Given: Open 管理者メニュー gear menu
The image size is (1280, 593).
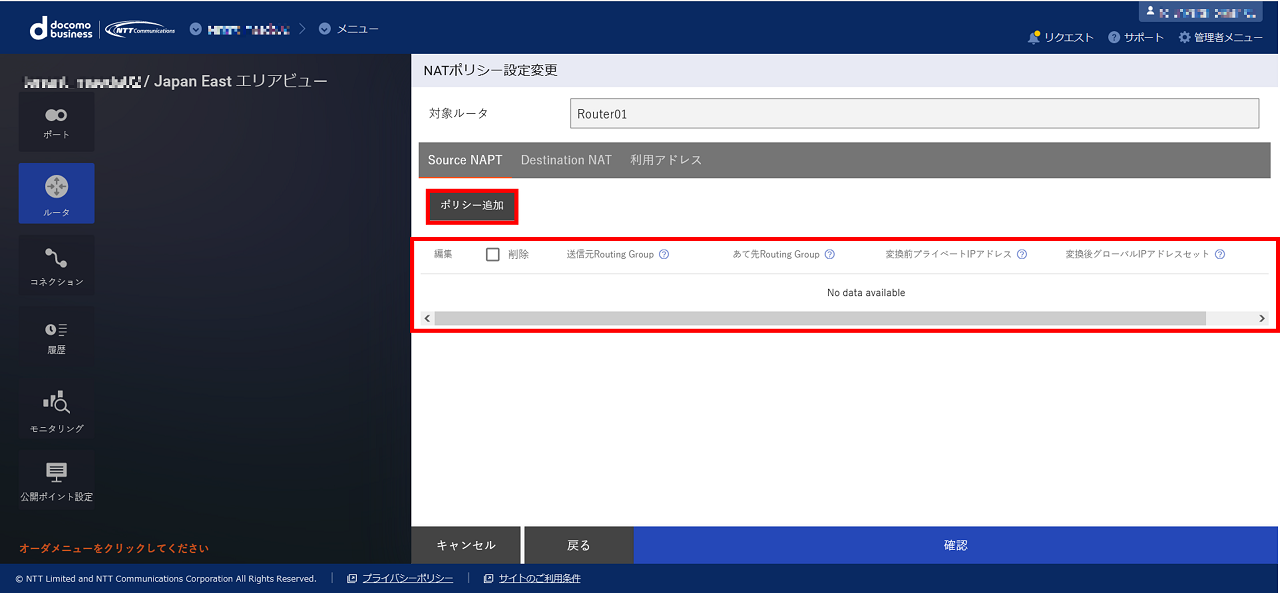Looking at the screenshot, I should pos(1220,37).
